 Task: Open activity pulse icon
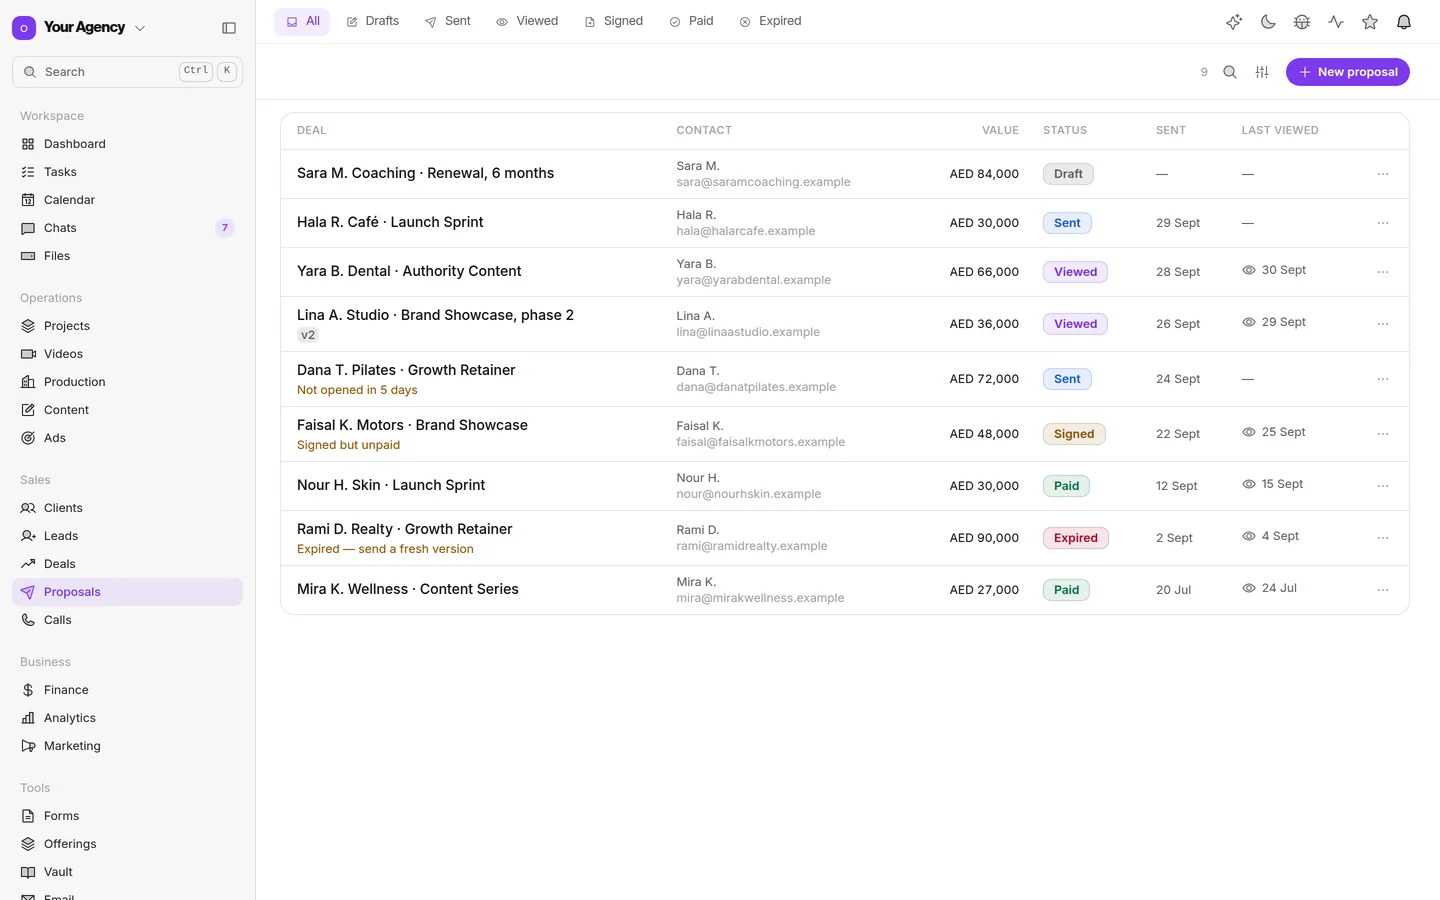tap(1336, 22)
